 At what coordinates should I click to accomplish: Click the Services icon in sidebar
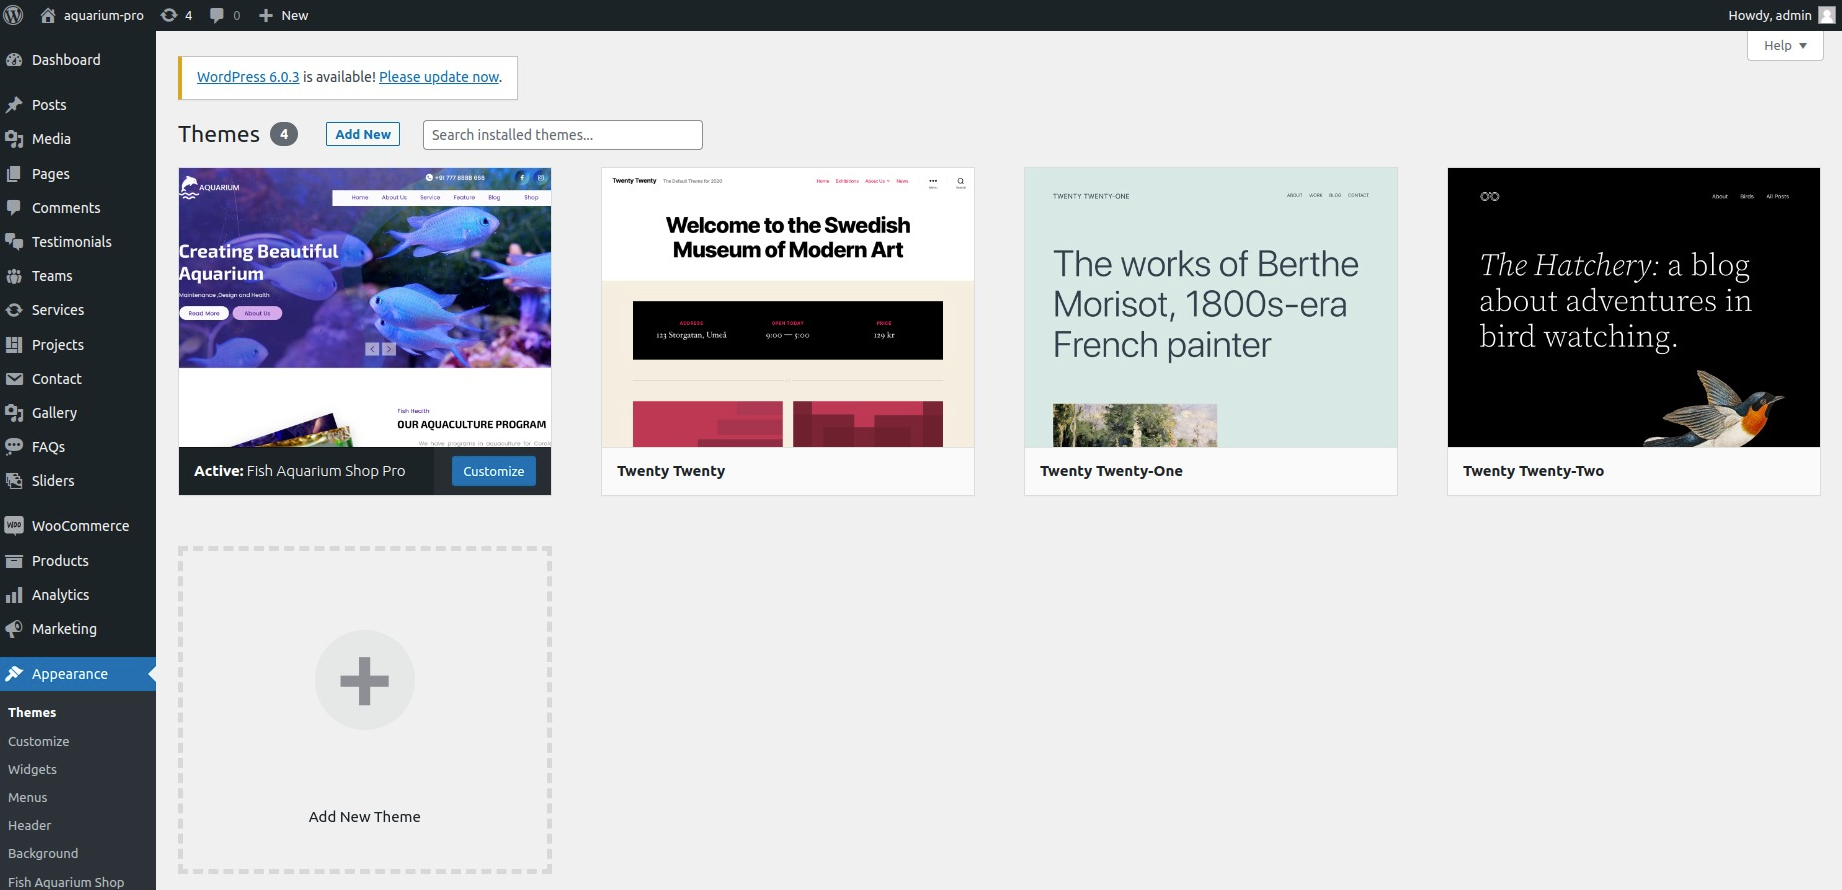tap(14, 310)
